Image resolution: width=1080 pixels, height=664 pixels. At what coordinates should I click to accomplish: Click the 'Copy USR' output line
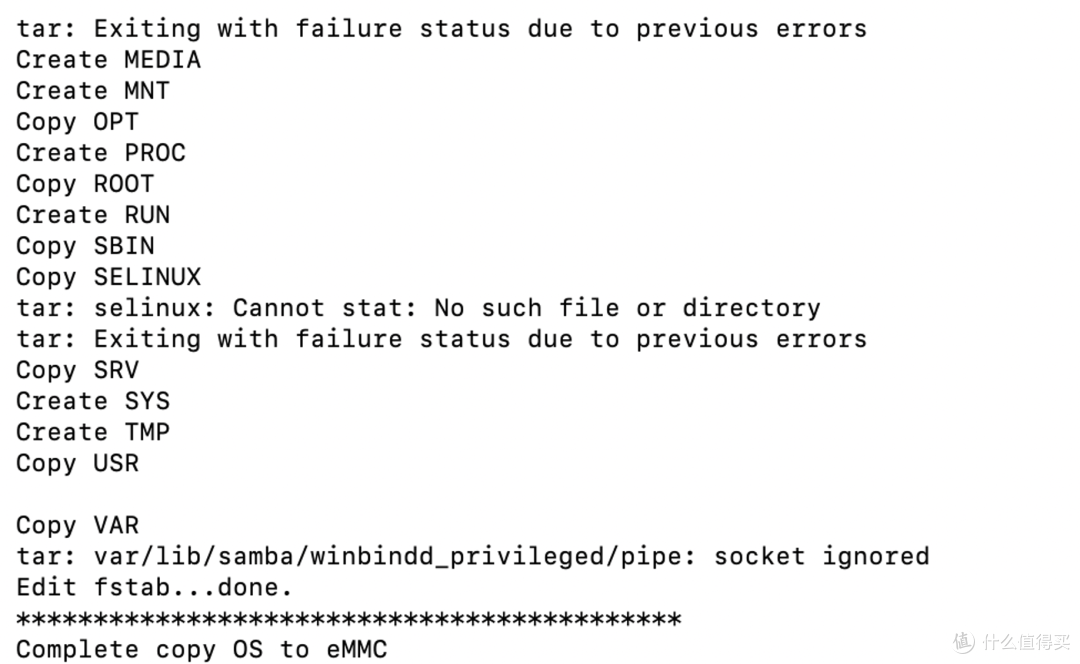[x=77, y=464]
